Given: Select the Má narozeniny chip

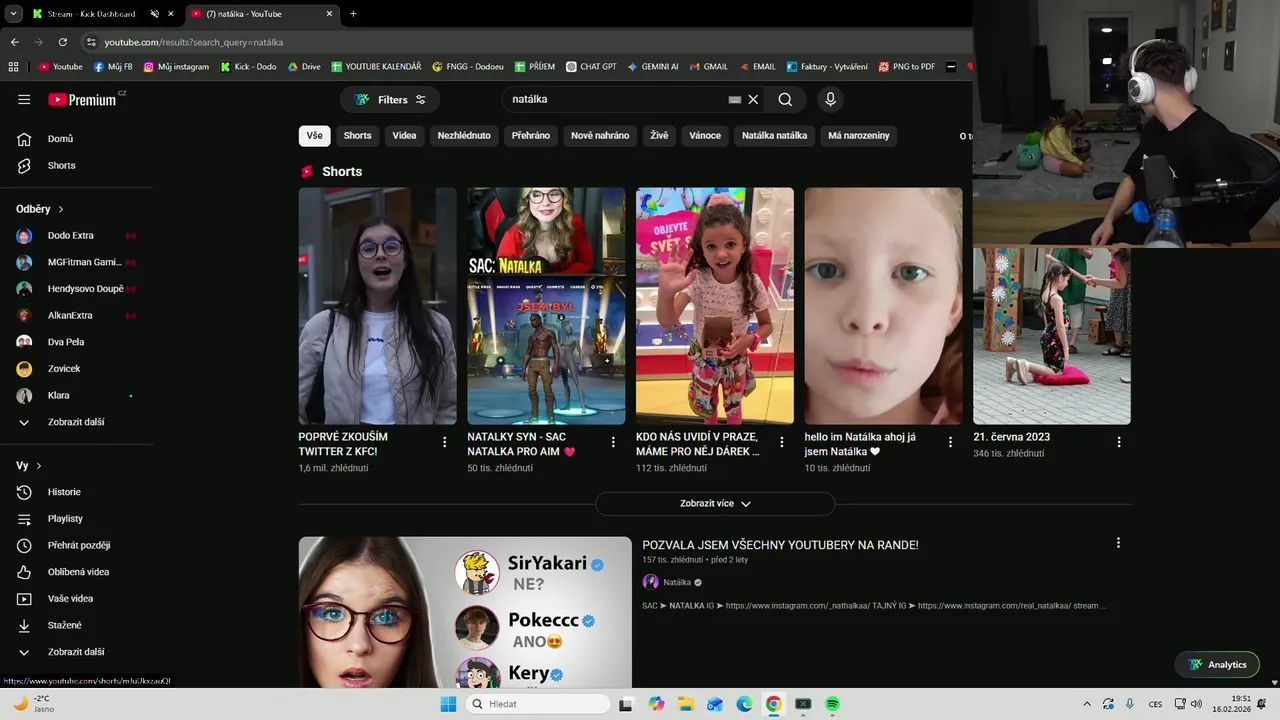Looking at the screenshot, I should coord(859,135).
